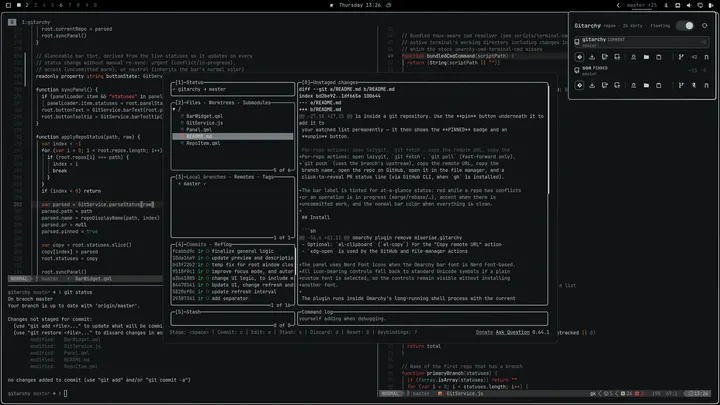The height and width of the screenshot is (405, 720).
Task: Switch to the Worktrees tab
Action: pos(221,102)
